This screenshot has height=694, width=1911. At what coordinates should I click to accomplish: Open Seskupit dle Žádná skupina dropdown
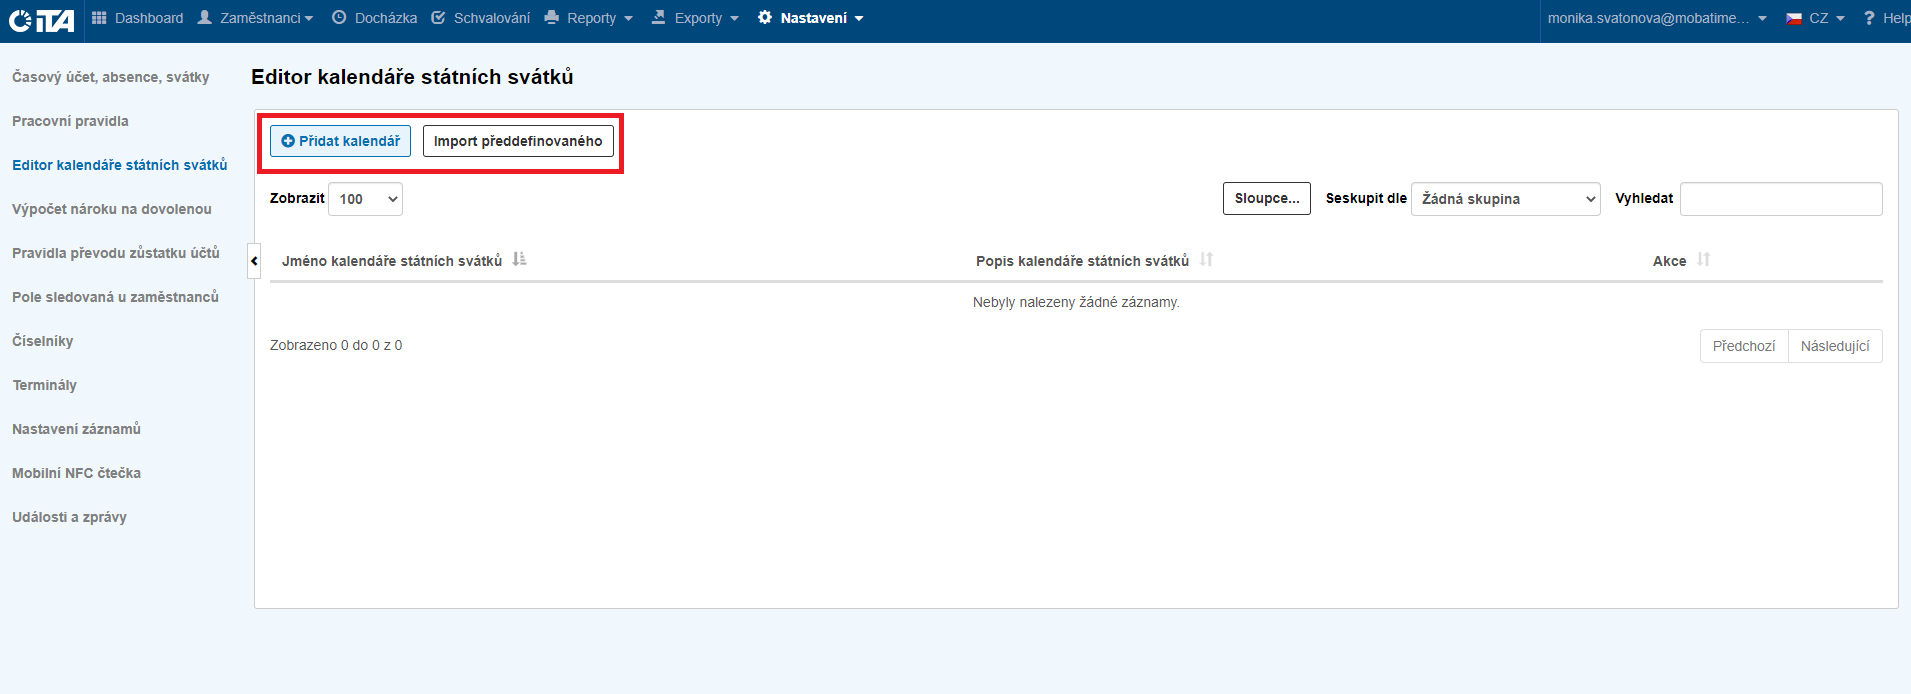[1505, 199]
